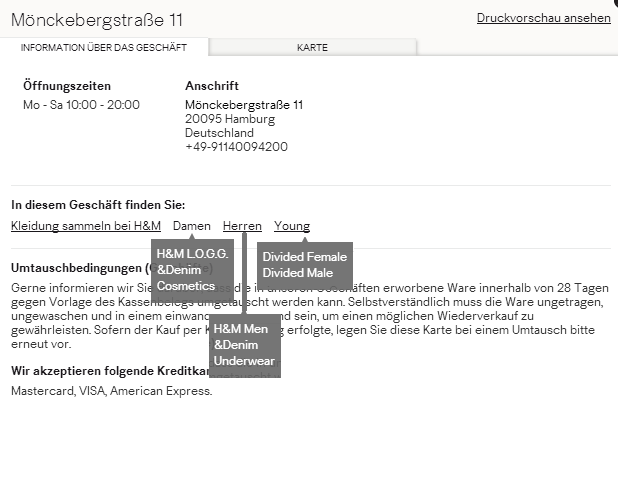This screenshot has height=494, width=618.
Task: Click the Young category link
Action: click(292, 226)
